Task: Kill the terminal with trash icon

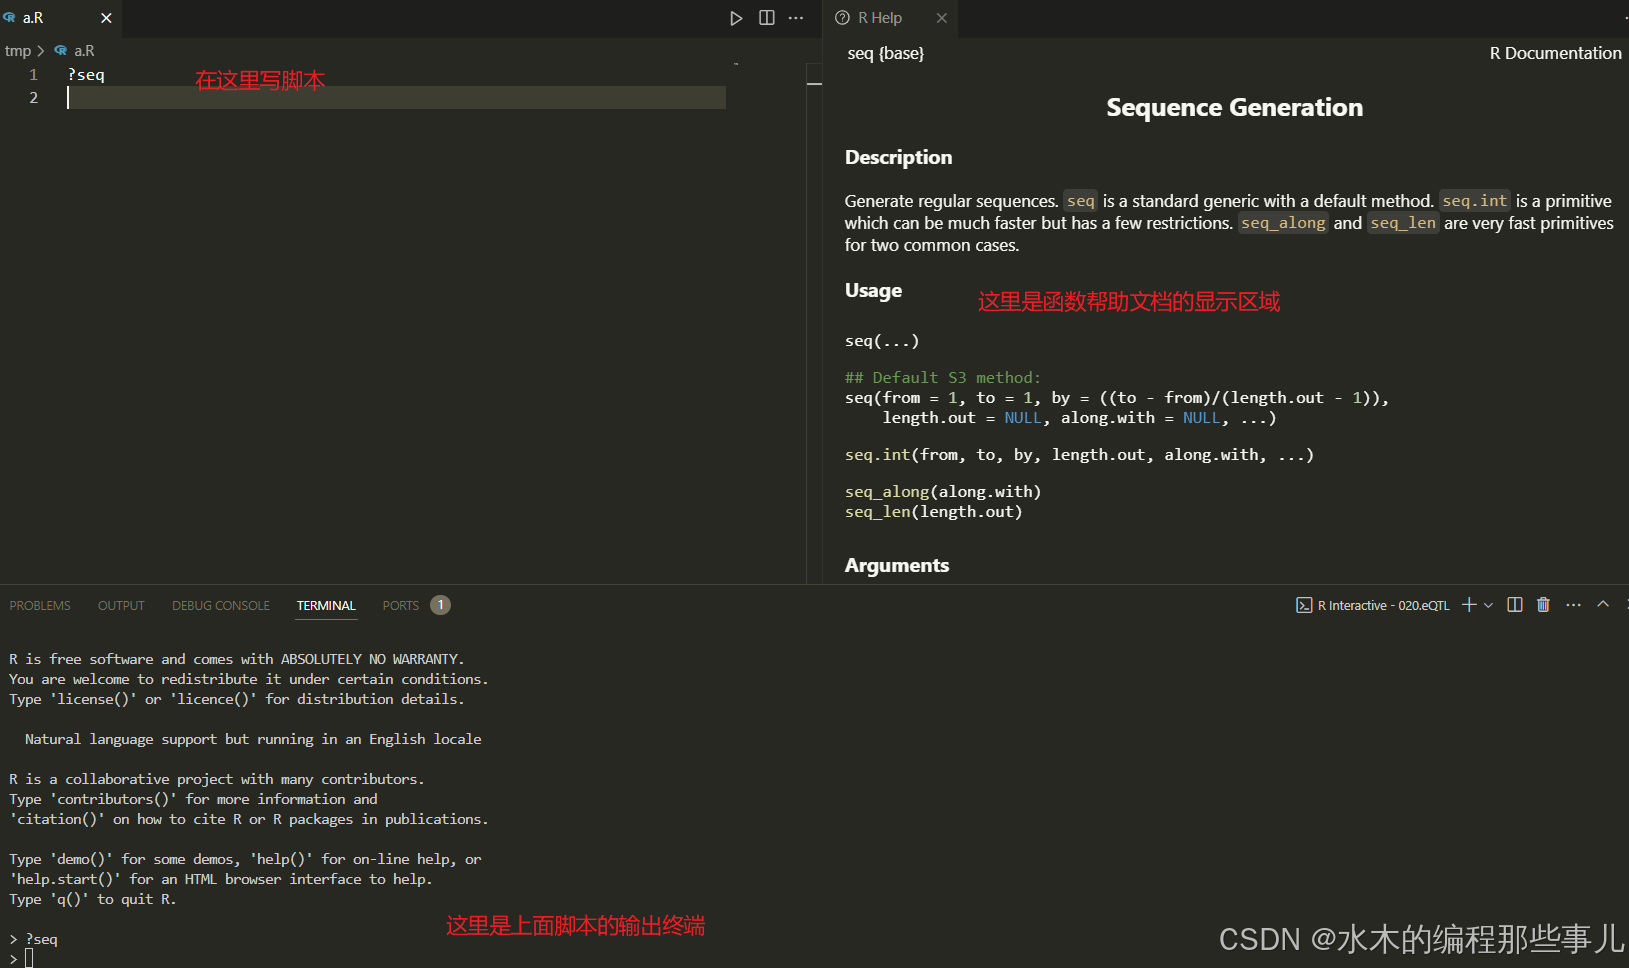Action: [x=1543, y=605]
